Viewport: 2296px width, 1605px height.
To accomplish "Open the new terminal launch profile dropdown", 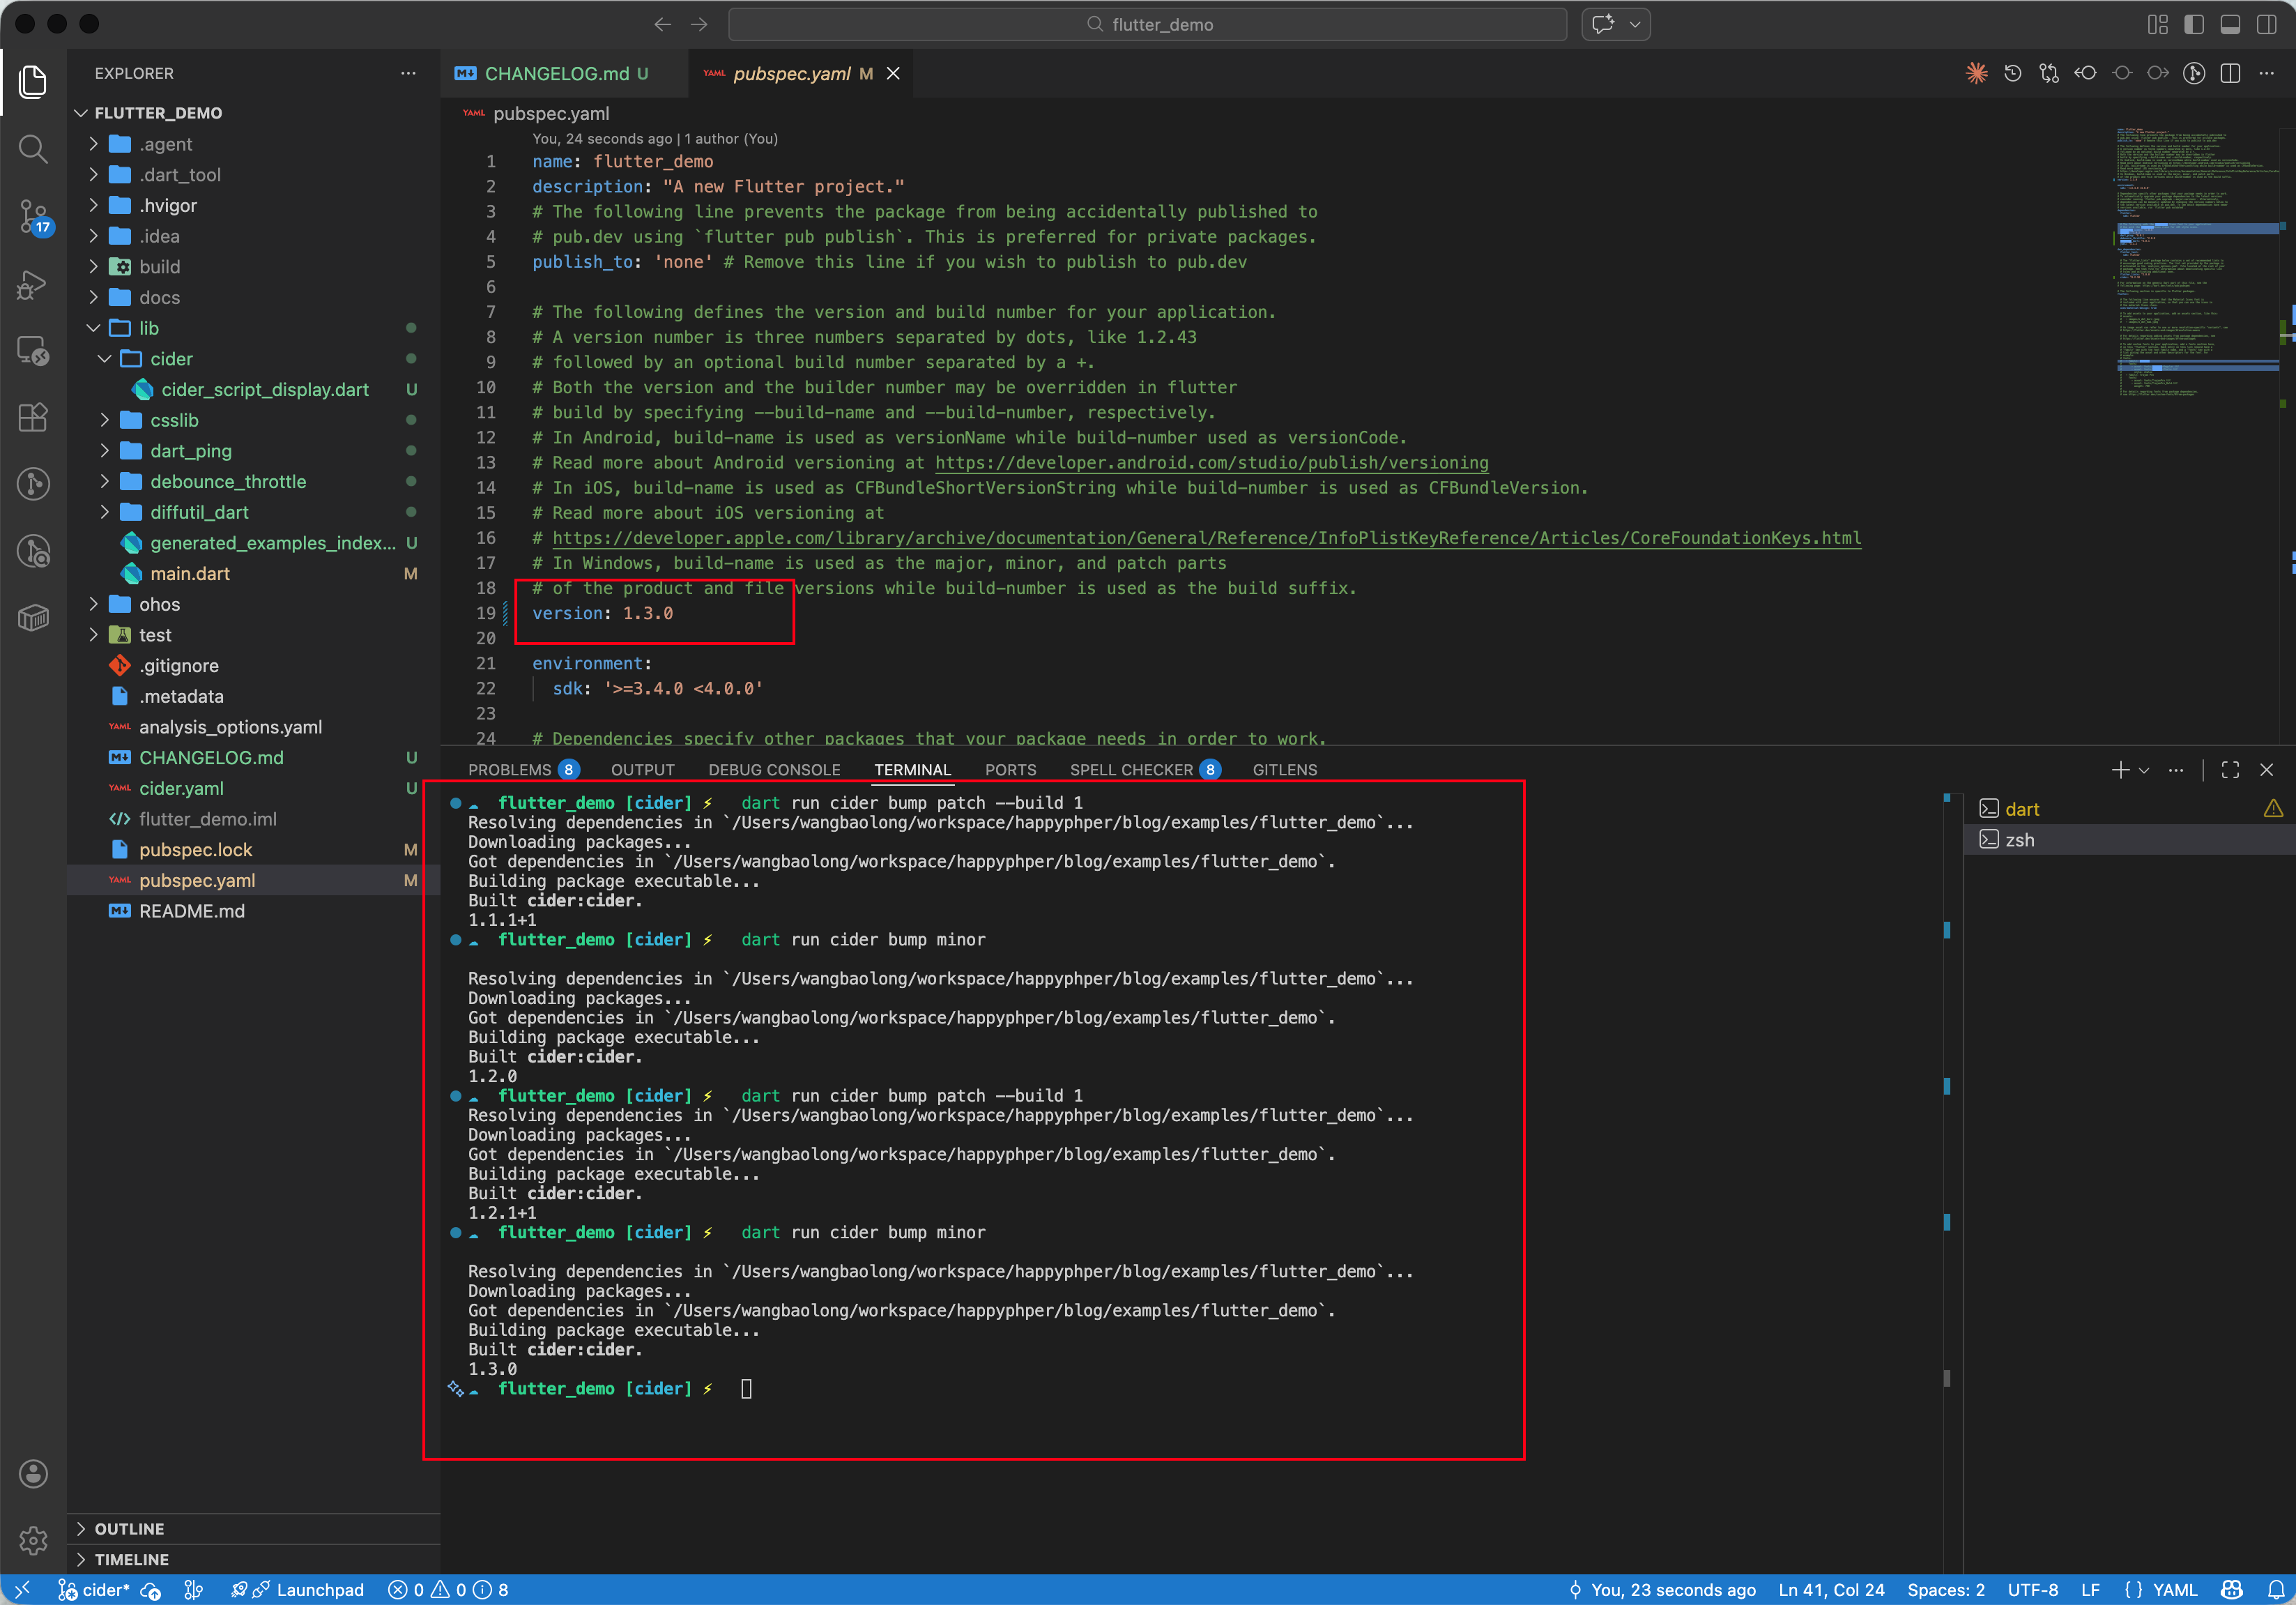I will [2144, 770].
